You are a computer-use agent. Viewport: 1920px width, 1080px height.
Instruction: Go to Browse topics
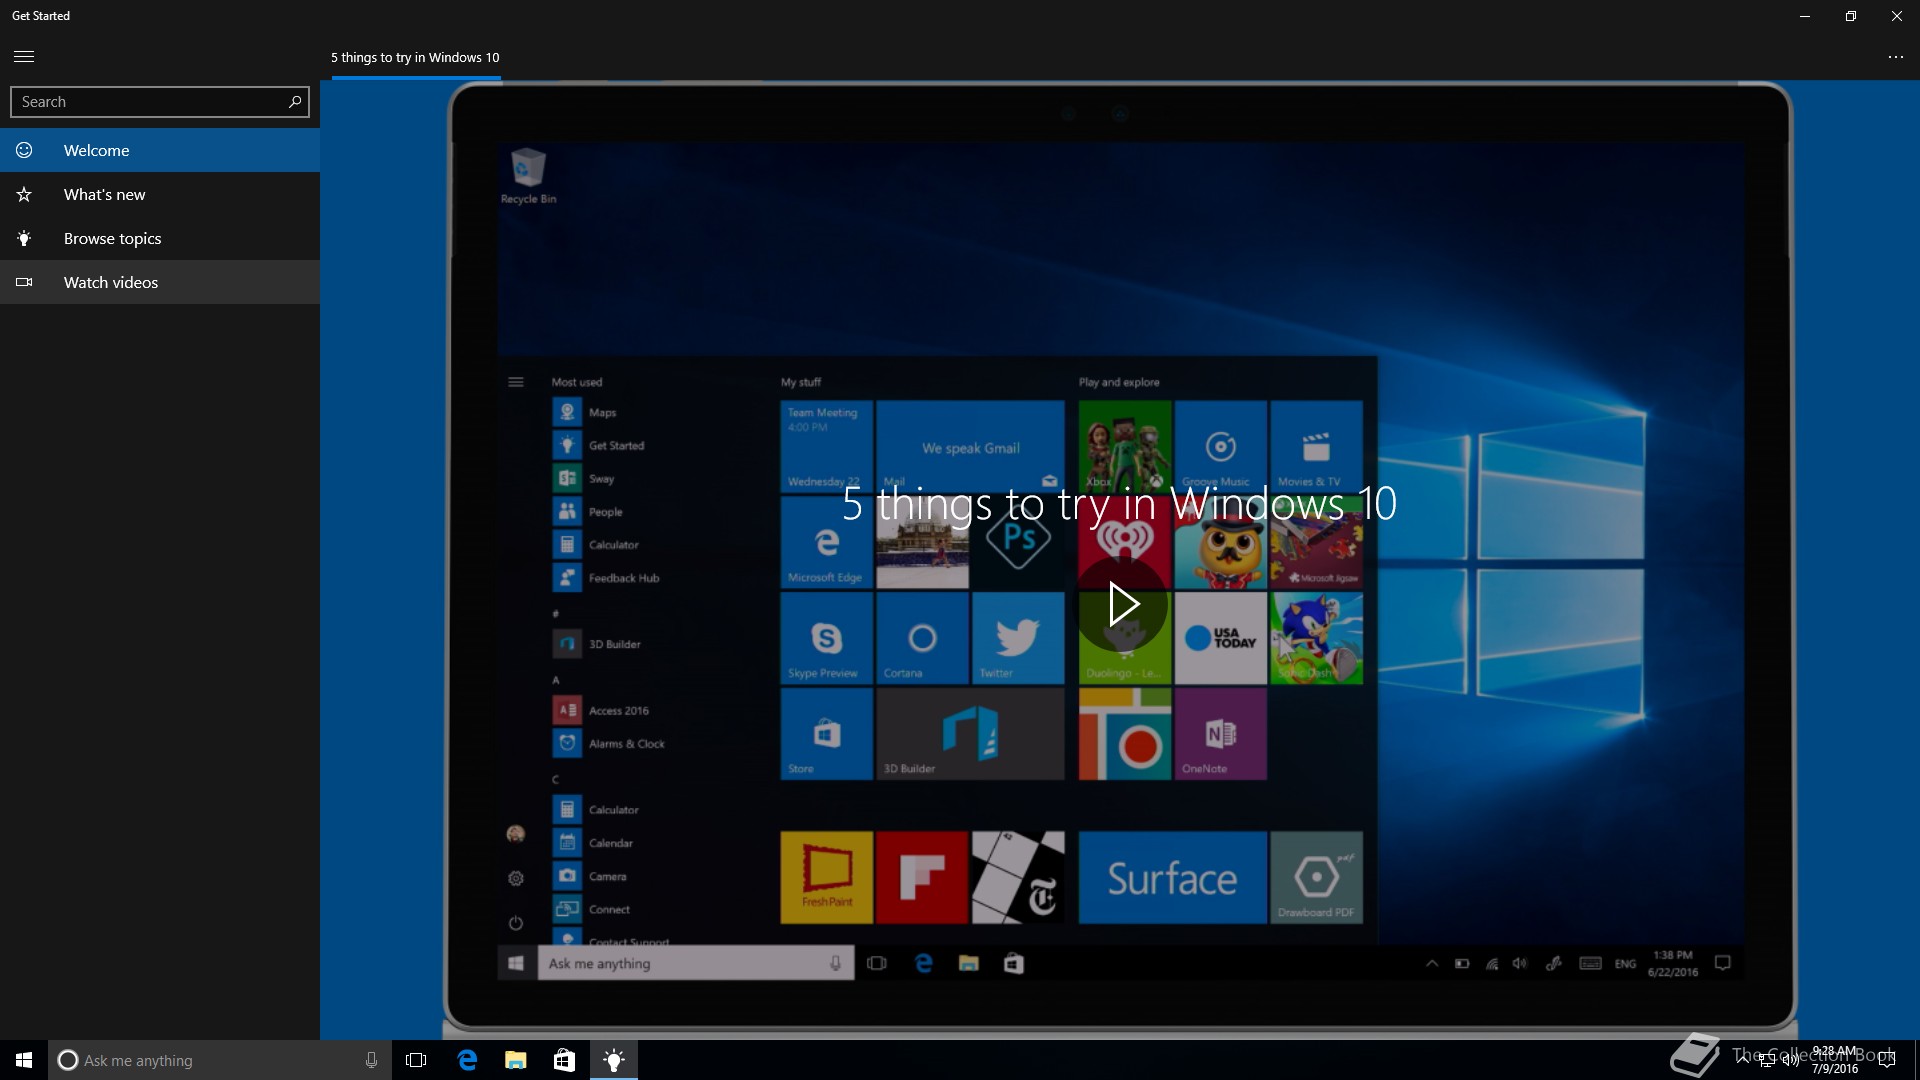coord(160,238)
